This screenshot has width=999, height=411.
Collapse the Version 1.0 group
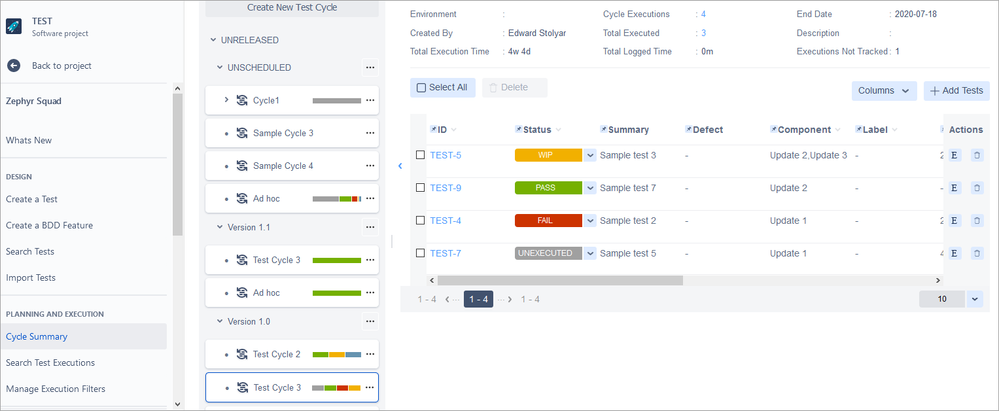220,322
